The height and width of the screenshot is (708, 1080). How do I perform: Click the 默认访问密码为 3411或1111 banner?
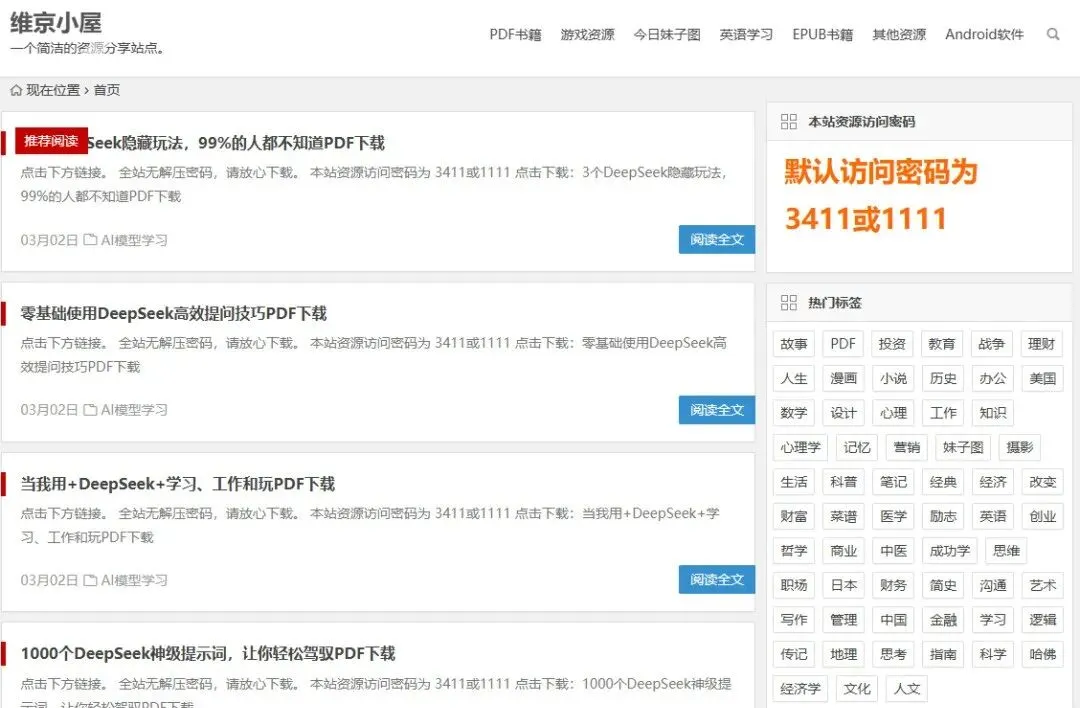(881, 196)
